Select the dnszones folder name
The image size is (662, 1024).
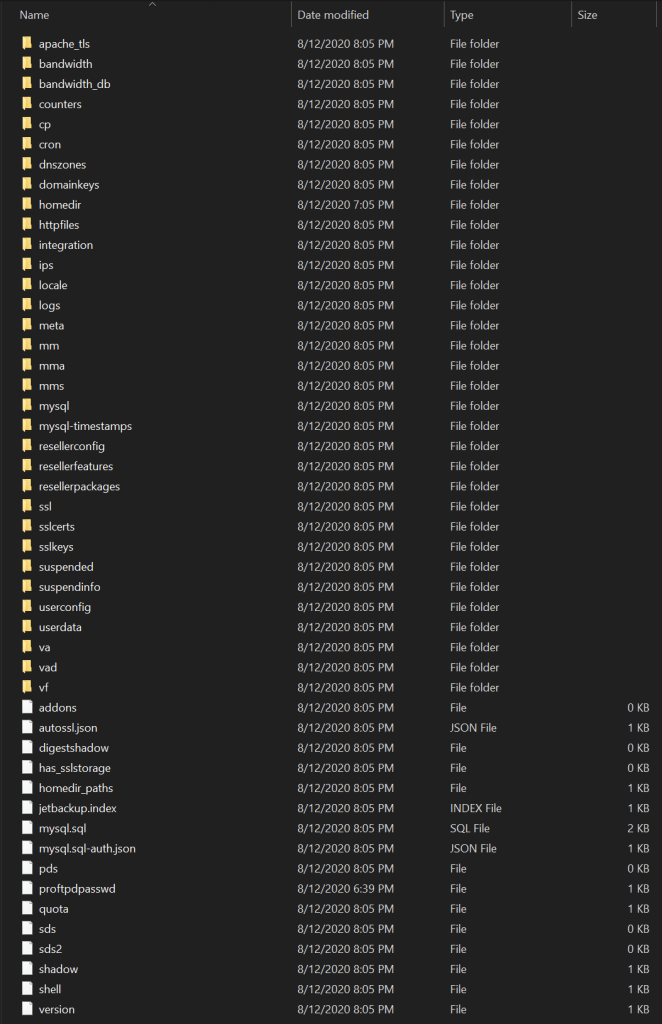[62, 165]
